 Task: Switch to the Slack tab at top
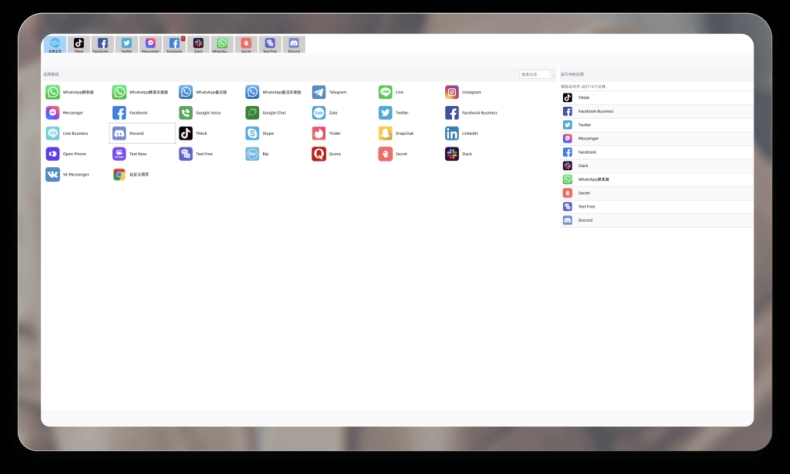(x=198, y=44)
